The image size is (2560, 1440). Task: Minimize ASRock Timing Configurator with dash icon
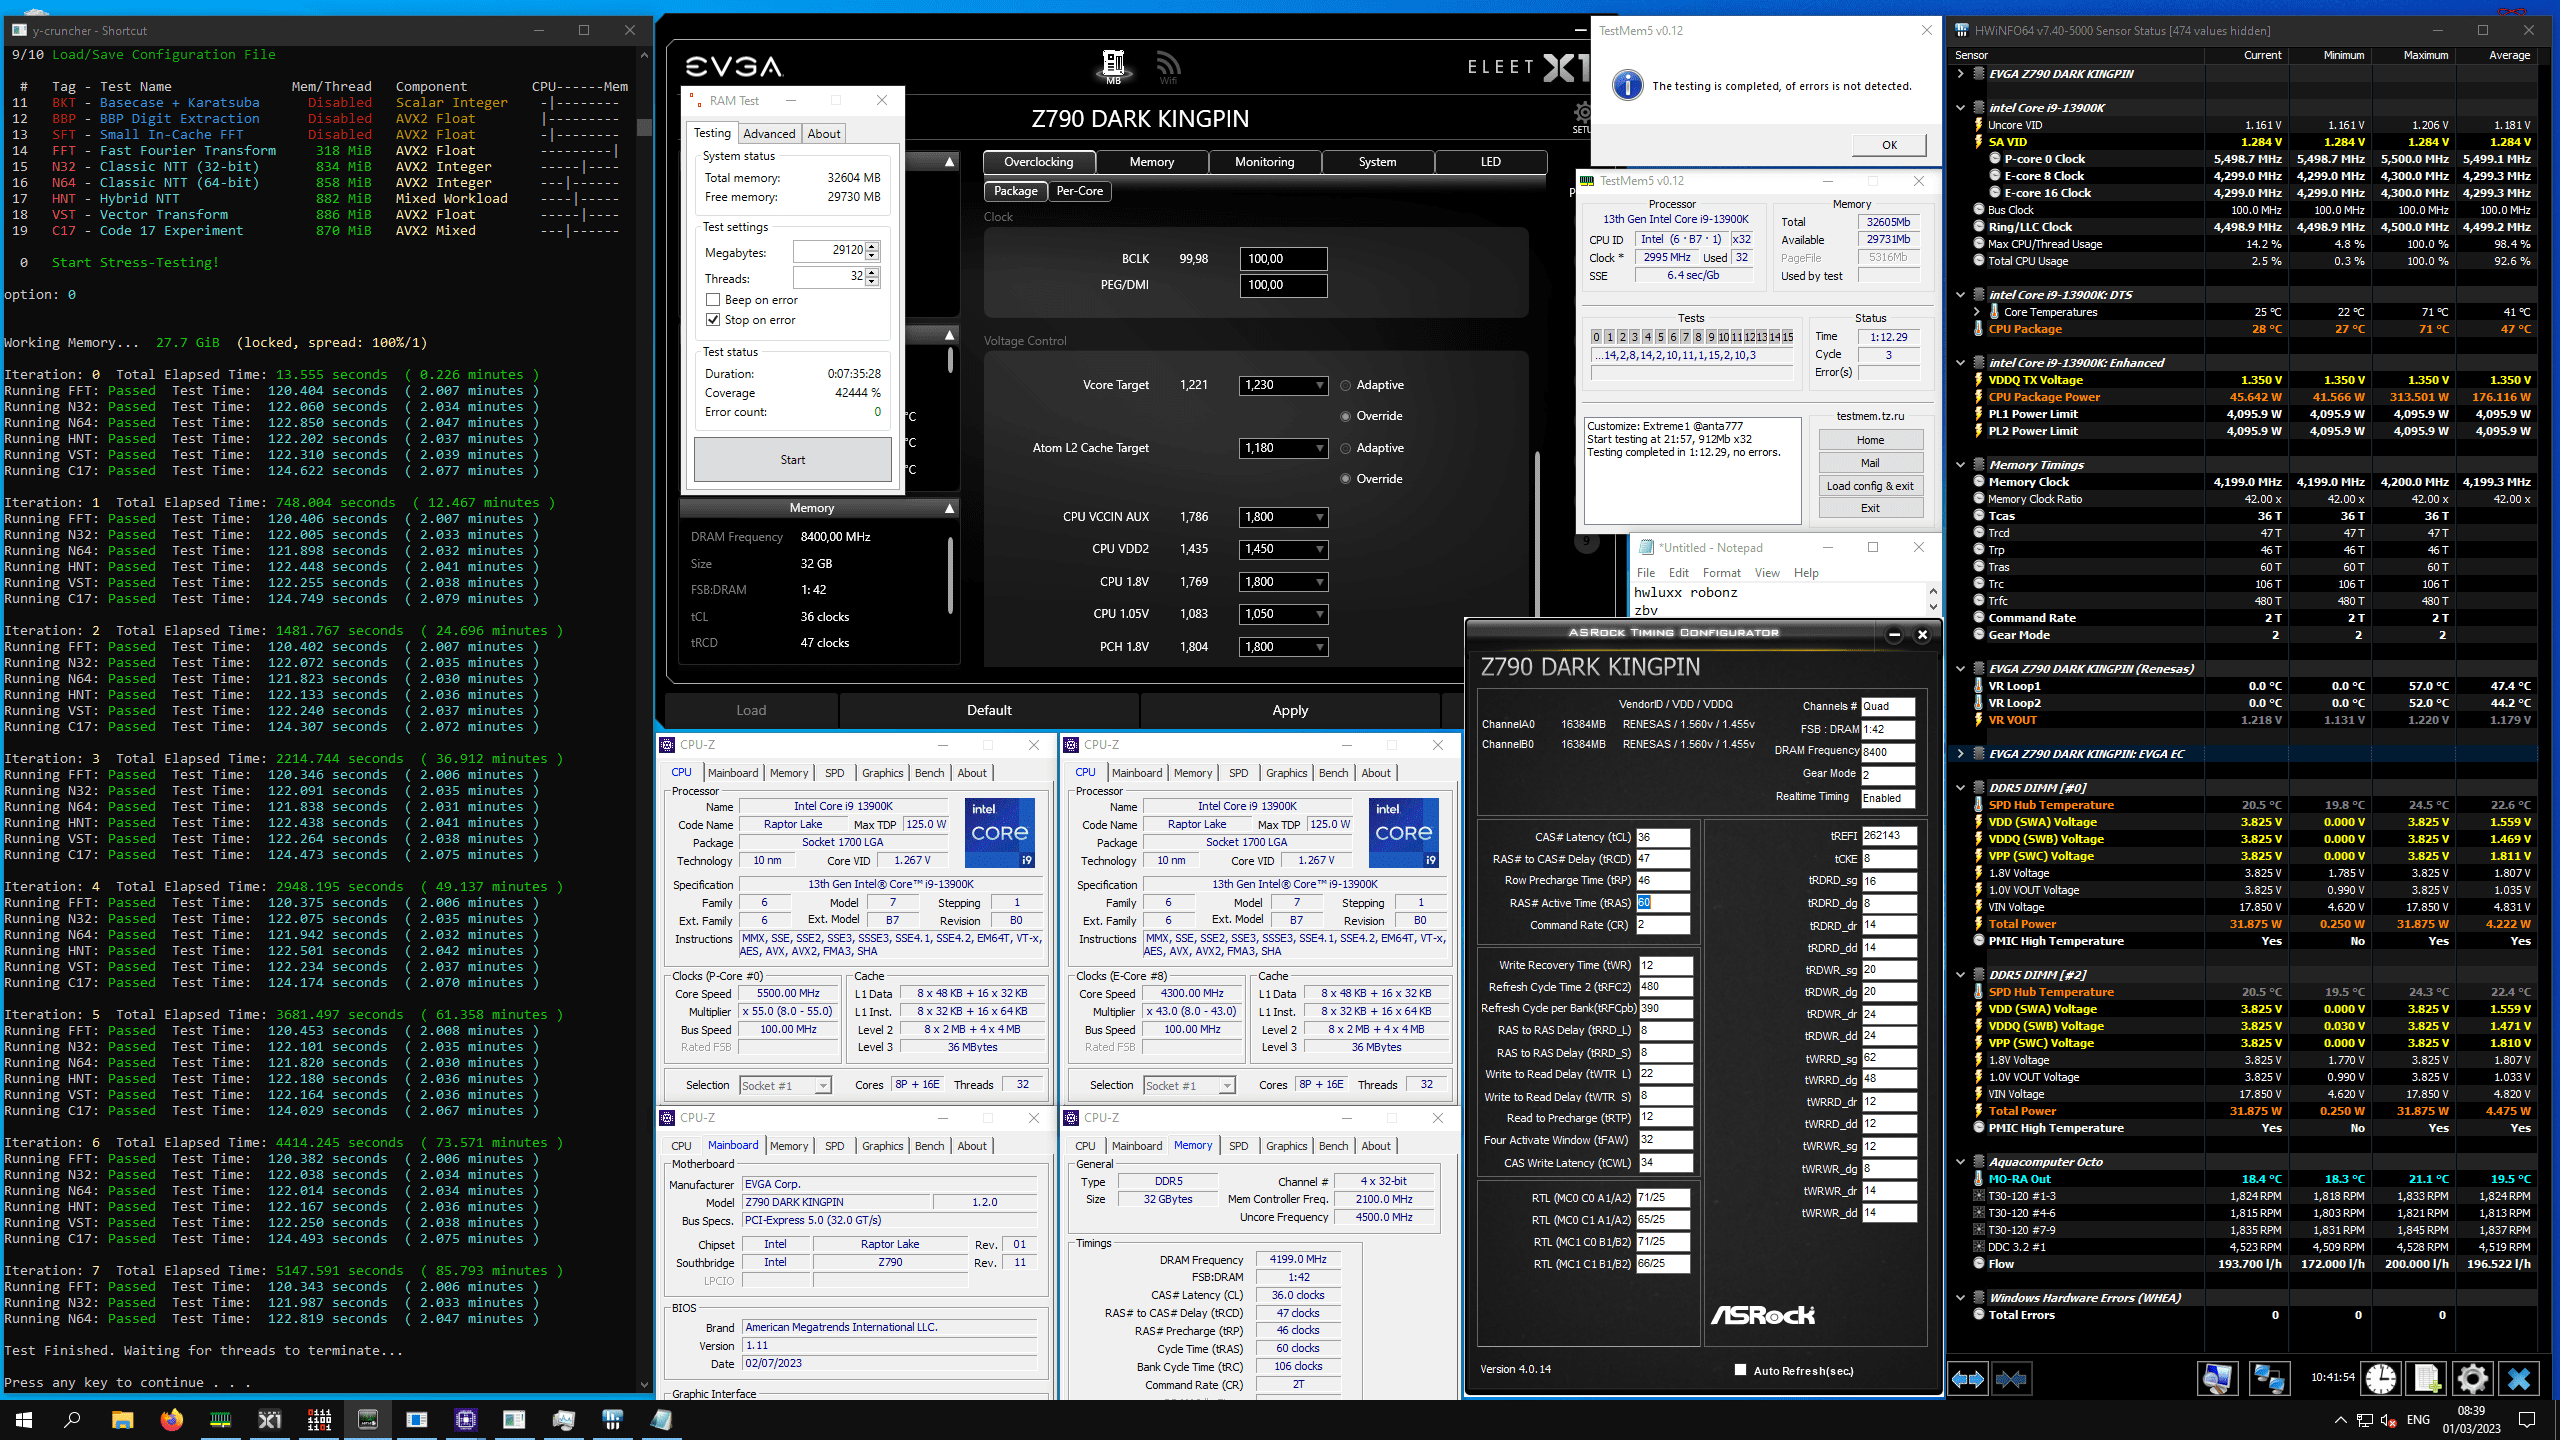click(1894, 634)
